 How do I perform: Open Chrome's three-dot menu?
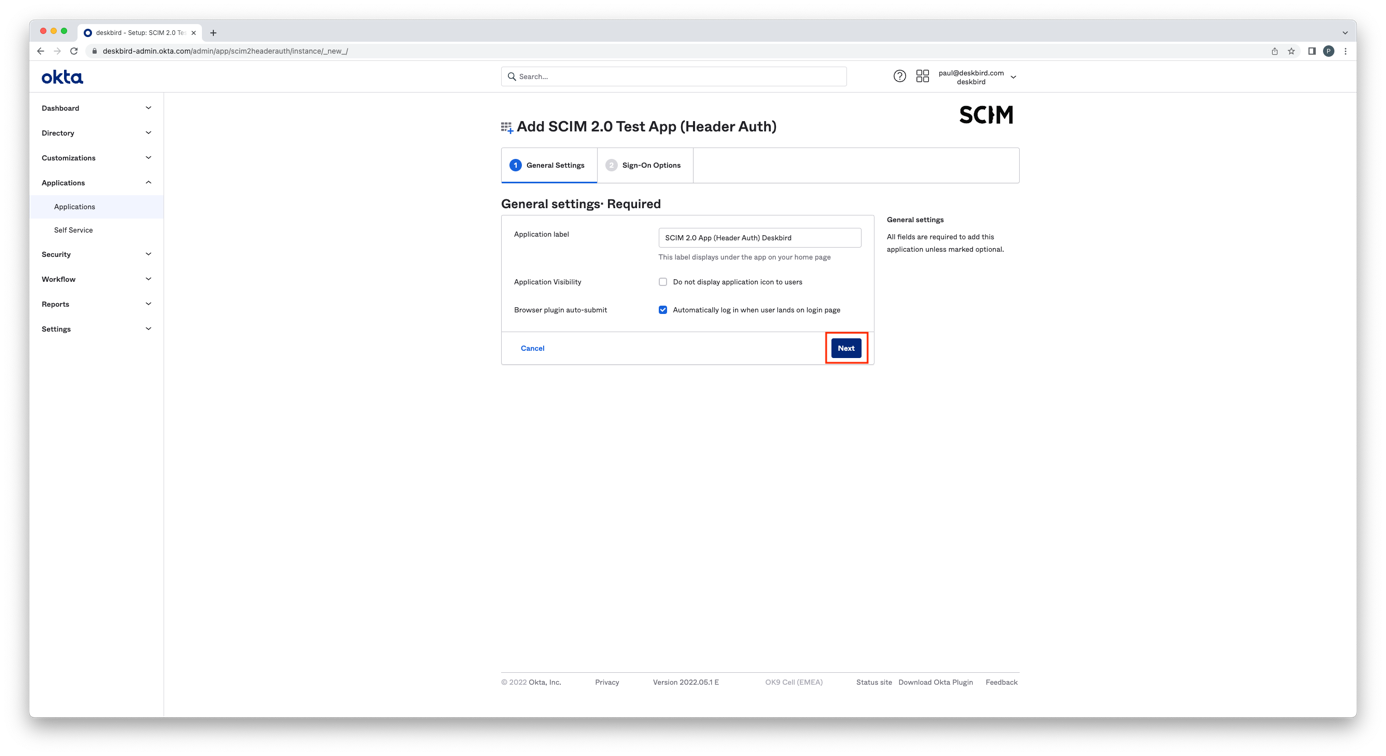pos(1345,51)
